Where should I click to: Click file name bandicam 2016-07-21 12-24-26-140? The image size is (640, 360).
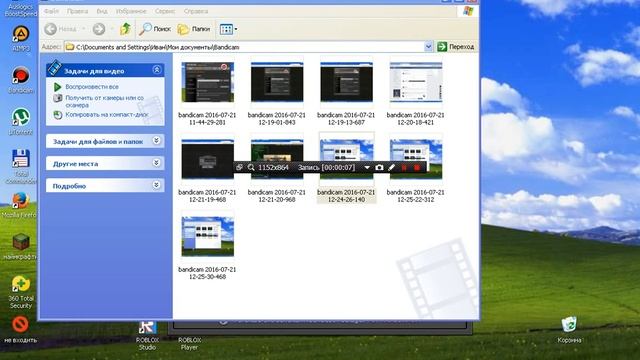pyautogui.click(x=346, y=196)
